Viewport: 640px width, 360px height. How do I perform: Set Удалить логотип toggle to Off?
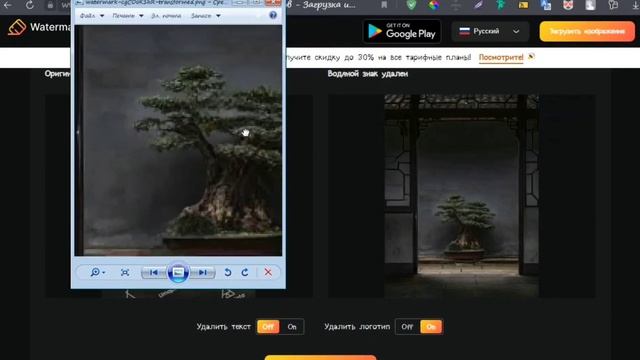coord(407,327)
